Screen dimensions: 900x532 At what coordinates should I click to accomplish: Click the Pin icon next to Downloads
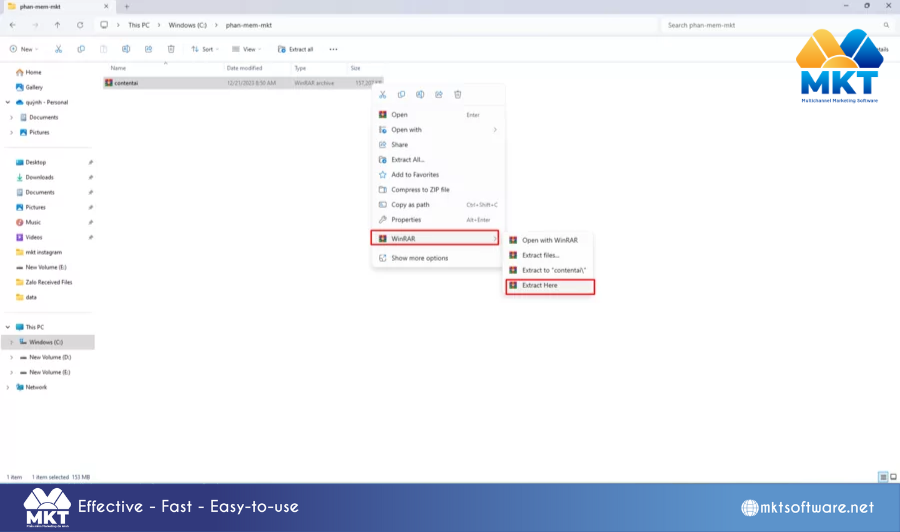pos(91,177)
